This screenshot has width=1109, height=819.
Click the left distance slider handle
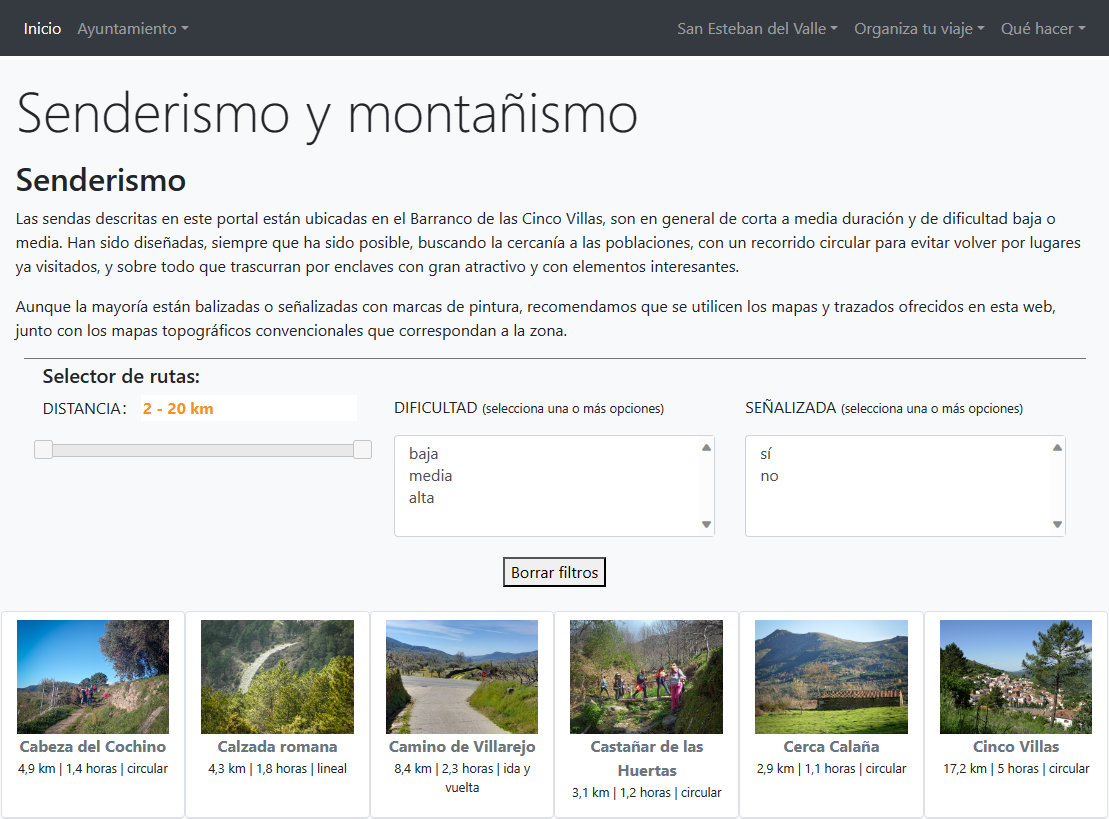[x=43, y=450]
